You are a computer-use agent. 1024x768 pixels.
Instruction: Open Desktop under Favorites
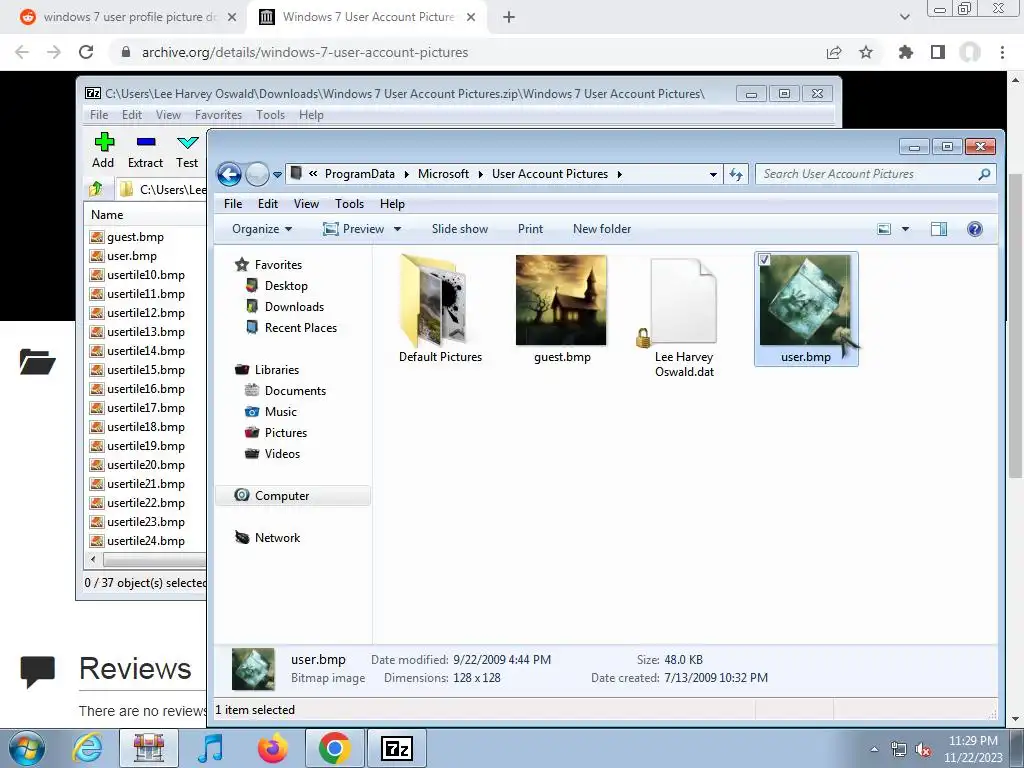click(x=286, y=286)
